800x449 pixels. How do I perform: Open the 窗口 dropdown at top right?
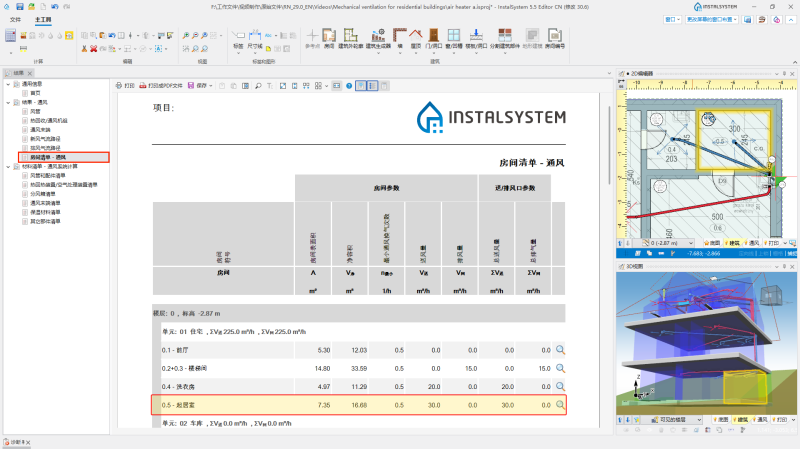point(672,19)
